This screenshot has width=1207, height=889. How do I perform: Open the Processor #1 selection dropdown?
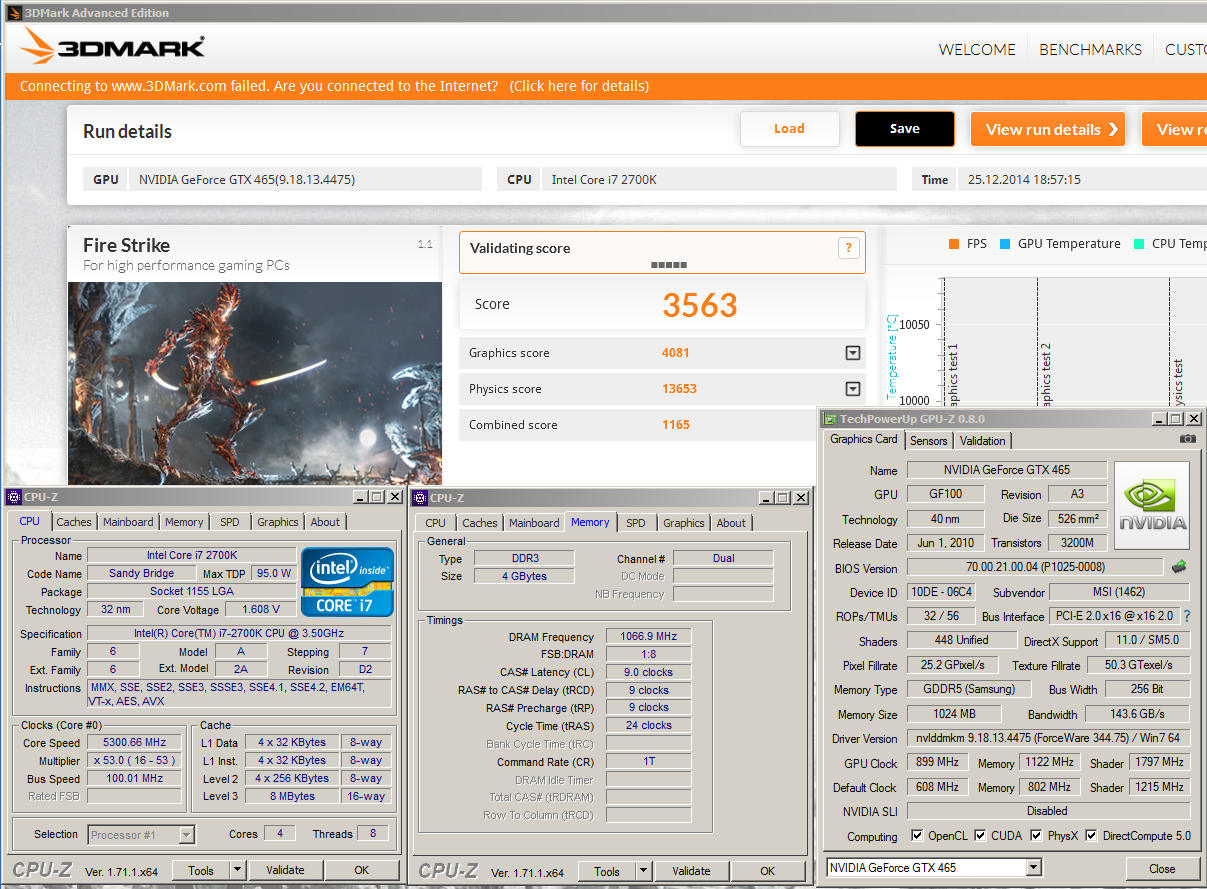click(x=186, y=834)
